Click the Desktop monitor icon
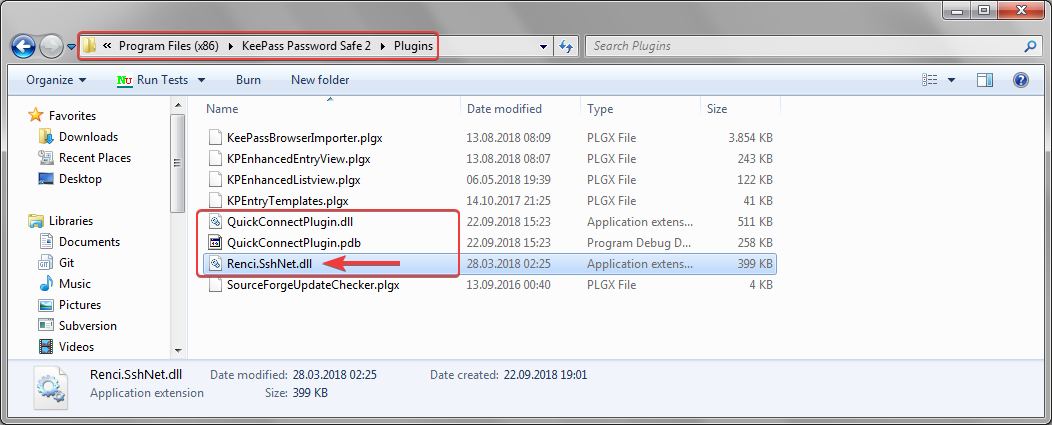The height and width of the screenshot is (425, 1052). pos(46,179)
